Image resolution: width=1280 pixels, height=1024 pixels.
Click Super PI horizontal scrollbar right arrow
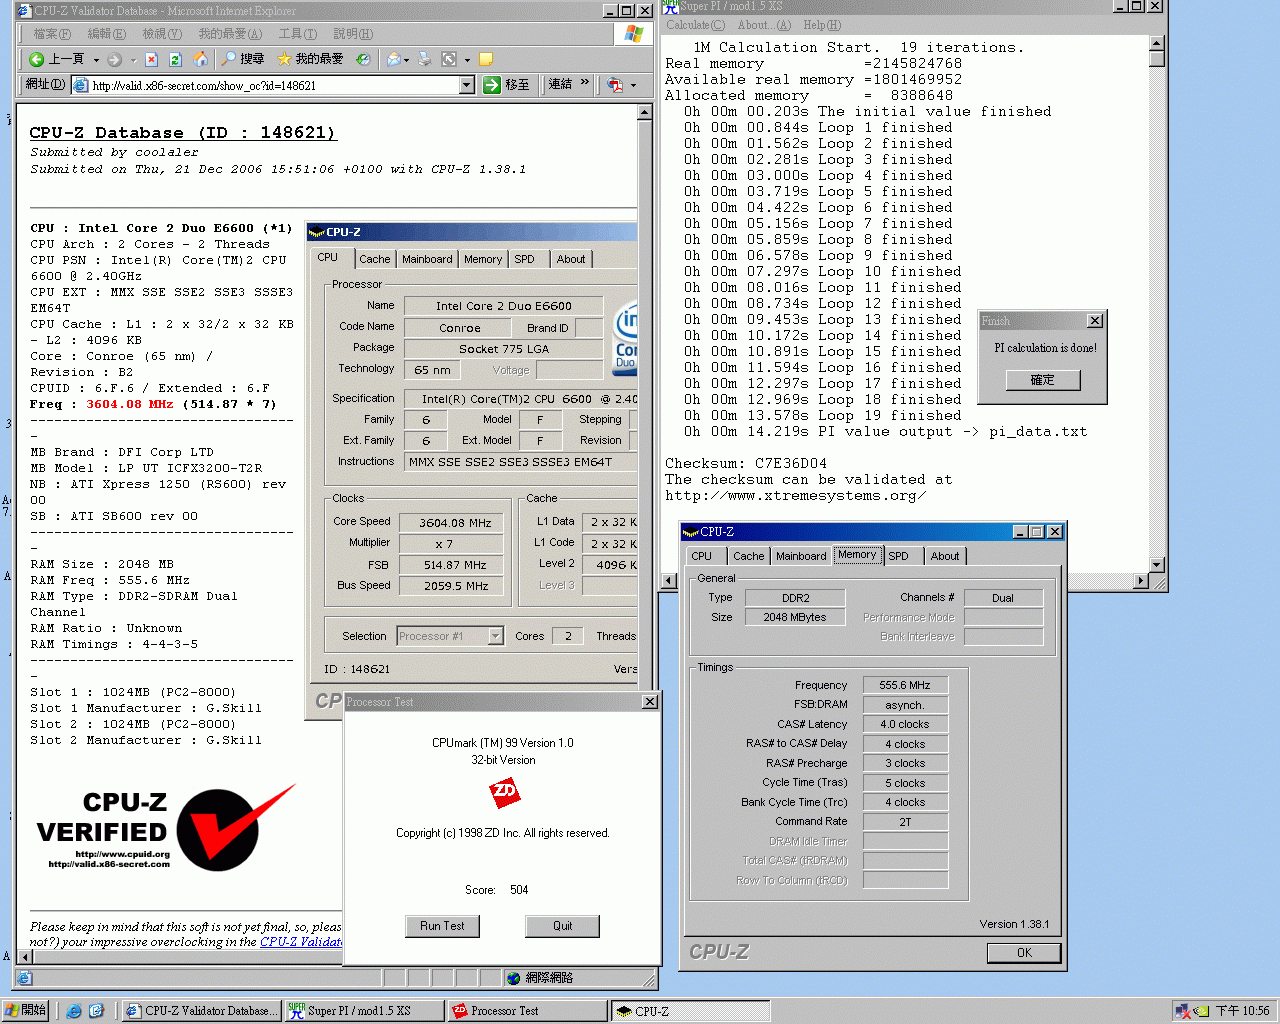pyautogui.click(x=1140, y=581)
